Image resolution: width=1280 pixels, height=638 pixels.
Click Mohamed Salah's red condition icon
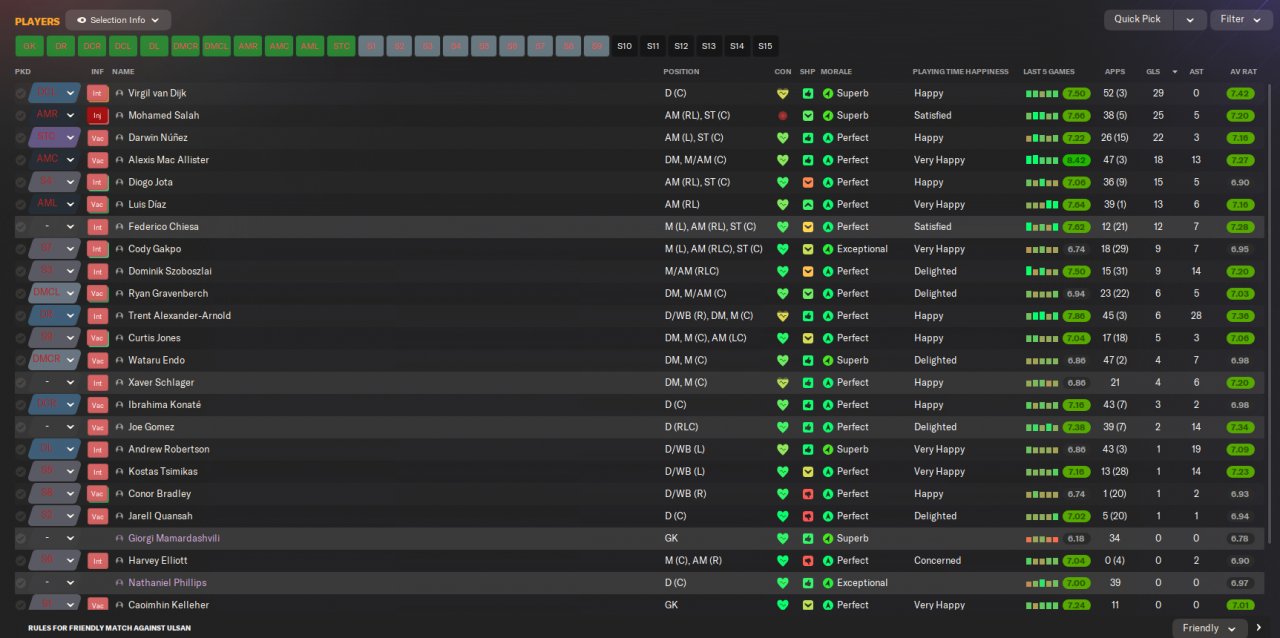tap(782, 115)
